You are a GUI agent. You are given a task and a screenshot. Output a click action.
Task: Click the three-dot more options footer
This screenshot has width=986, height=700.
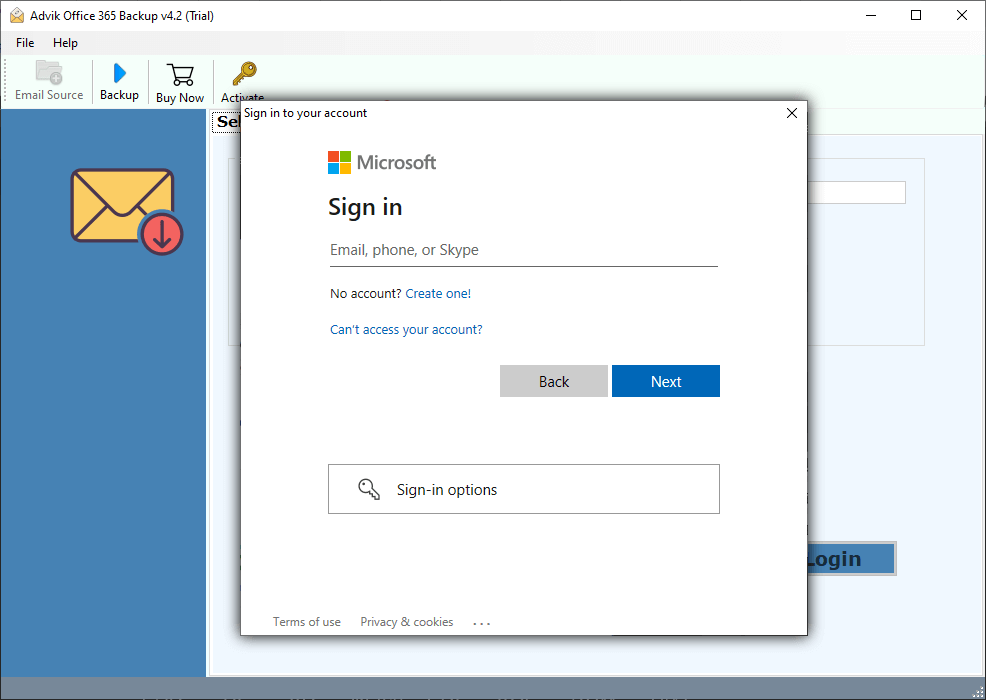pyautogui.click(x=481, y=623)
